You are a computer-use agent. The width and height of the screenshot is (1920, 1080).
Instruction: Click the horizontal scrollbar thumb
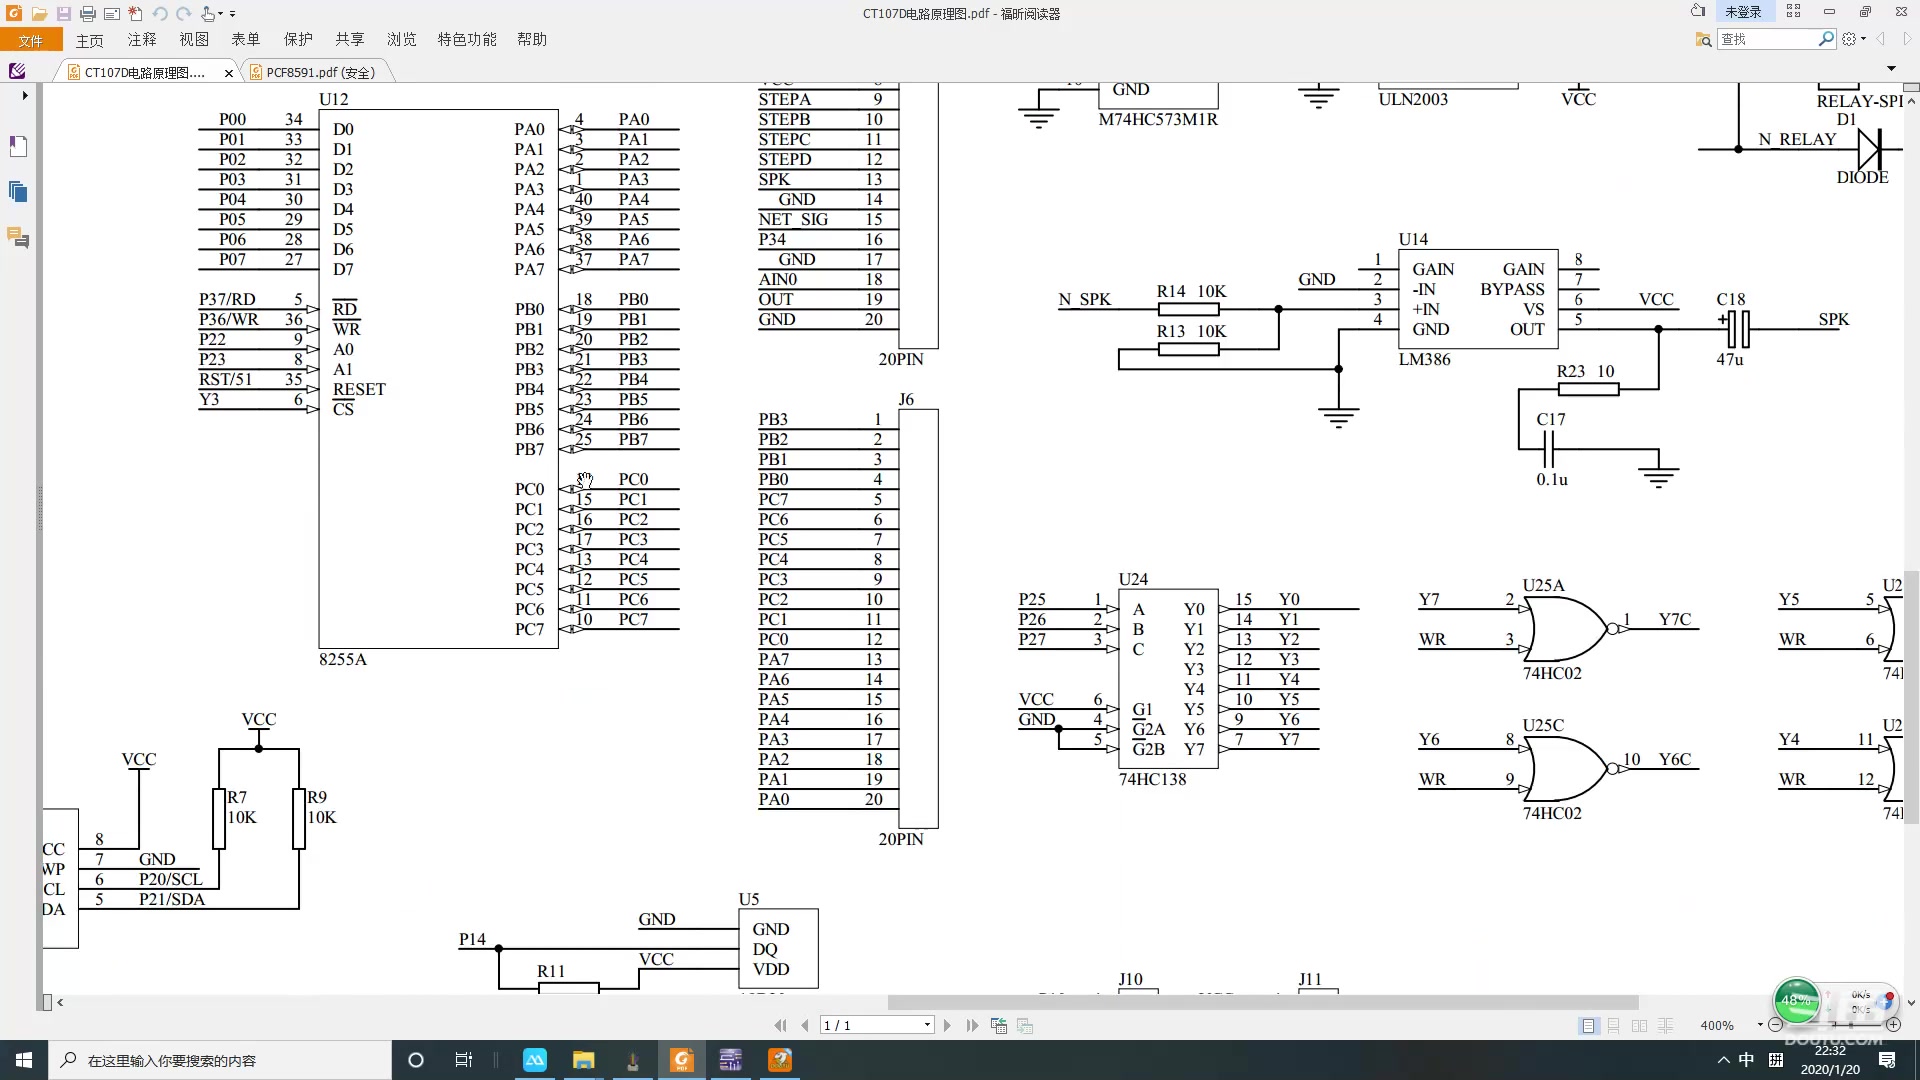tap(1262, 1002)
